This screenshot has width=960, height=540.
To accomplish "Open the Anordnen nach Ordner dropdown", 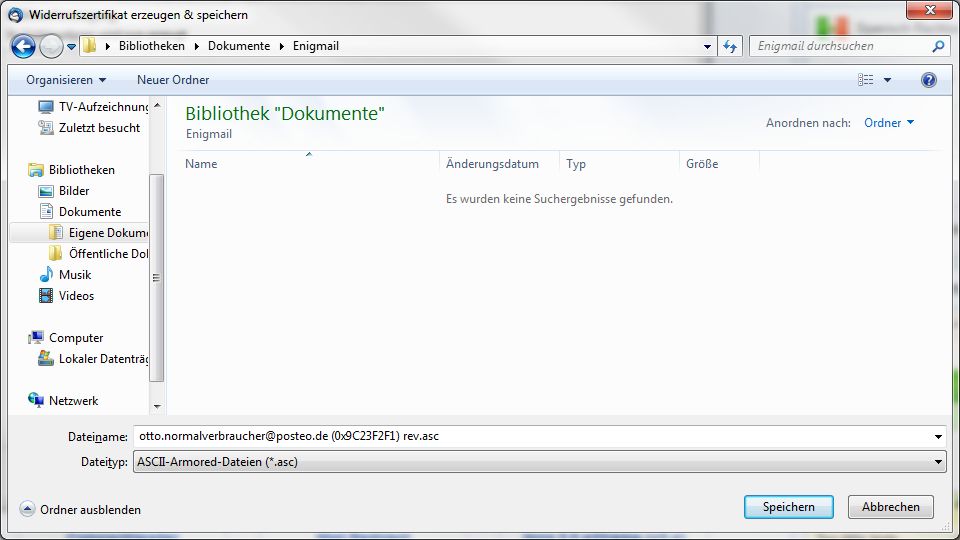I will (x=889, y=123).
